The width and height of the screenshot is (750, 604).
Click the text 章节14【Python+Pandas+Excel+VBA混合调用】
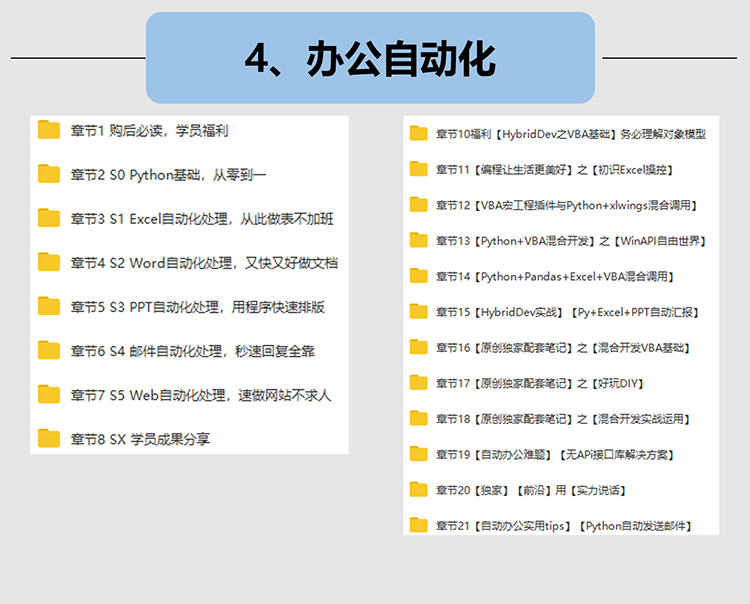click(555, 276)
